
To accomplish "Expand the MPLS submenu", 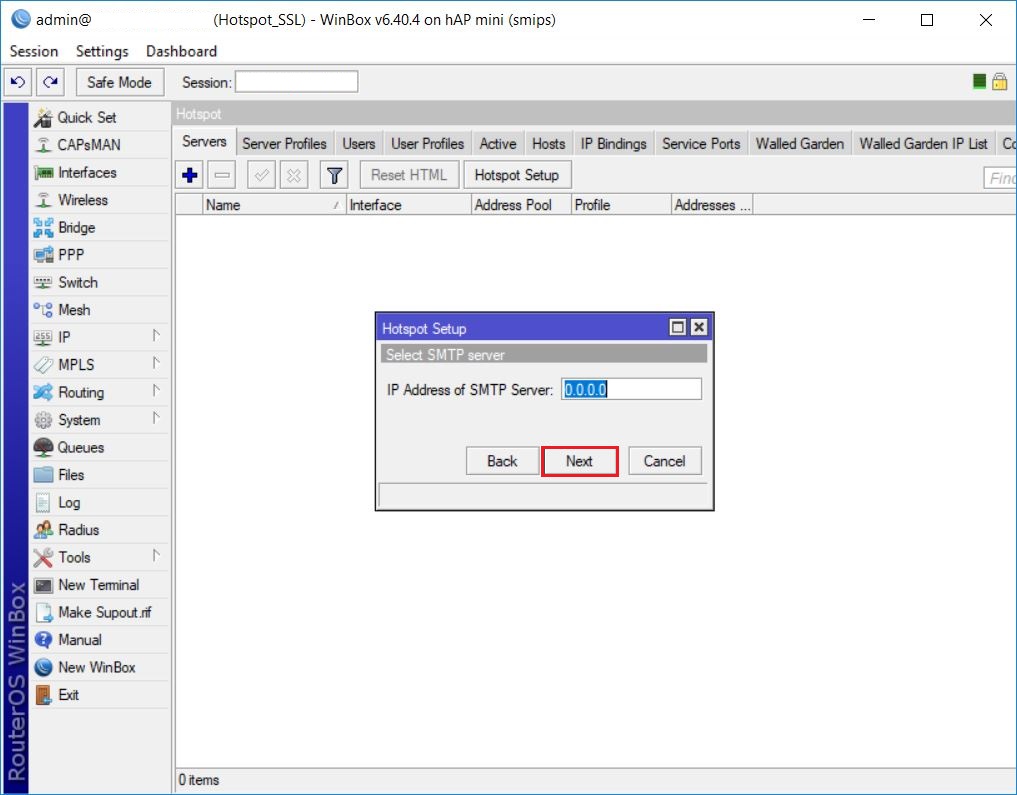I will coord(101,364).
